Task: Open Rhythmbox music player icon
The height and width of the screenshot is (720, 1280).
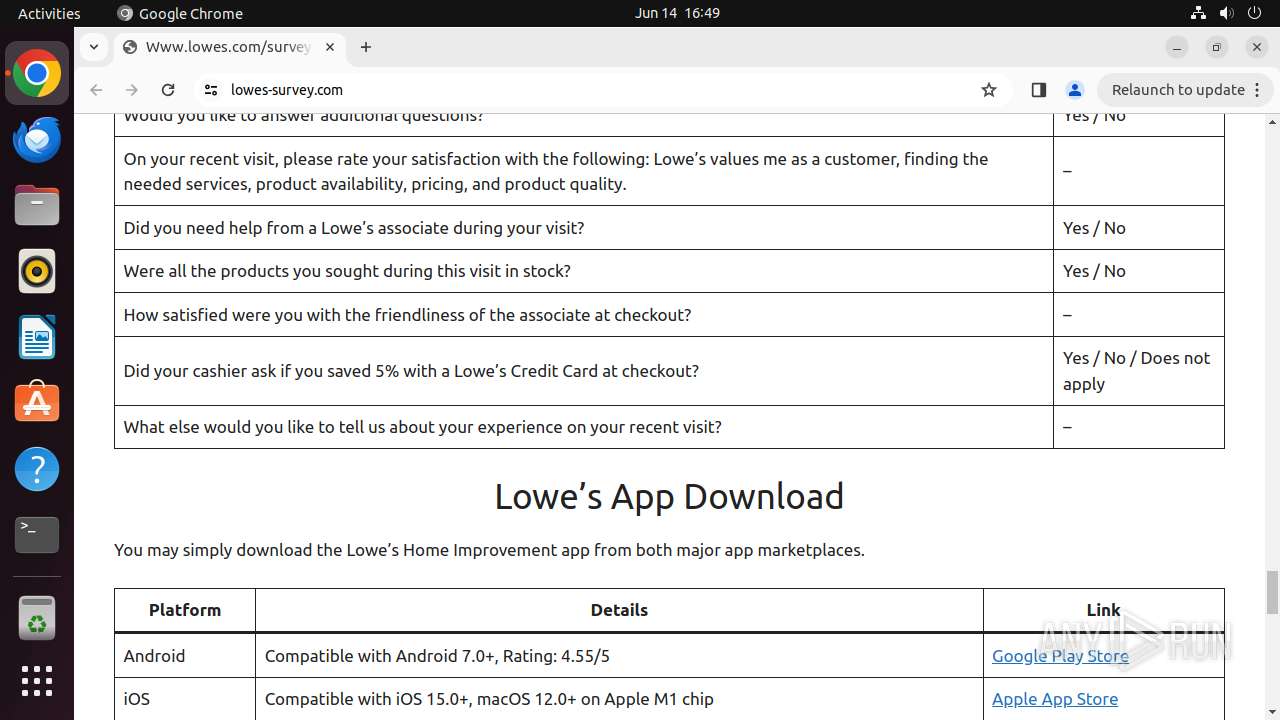Action: [37, 271]
